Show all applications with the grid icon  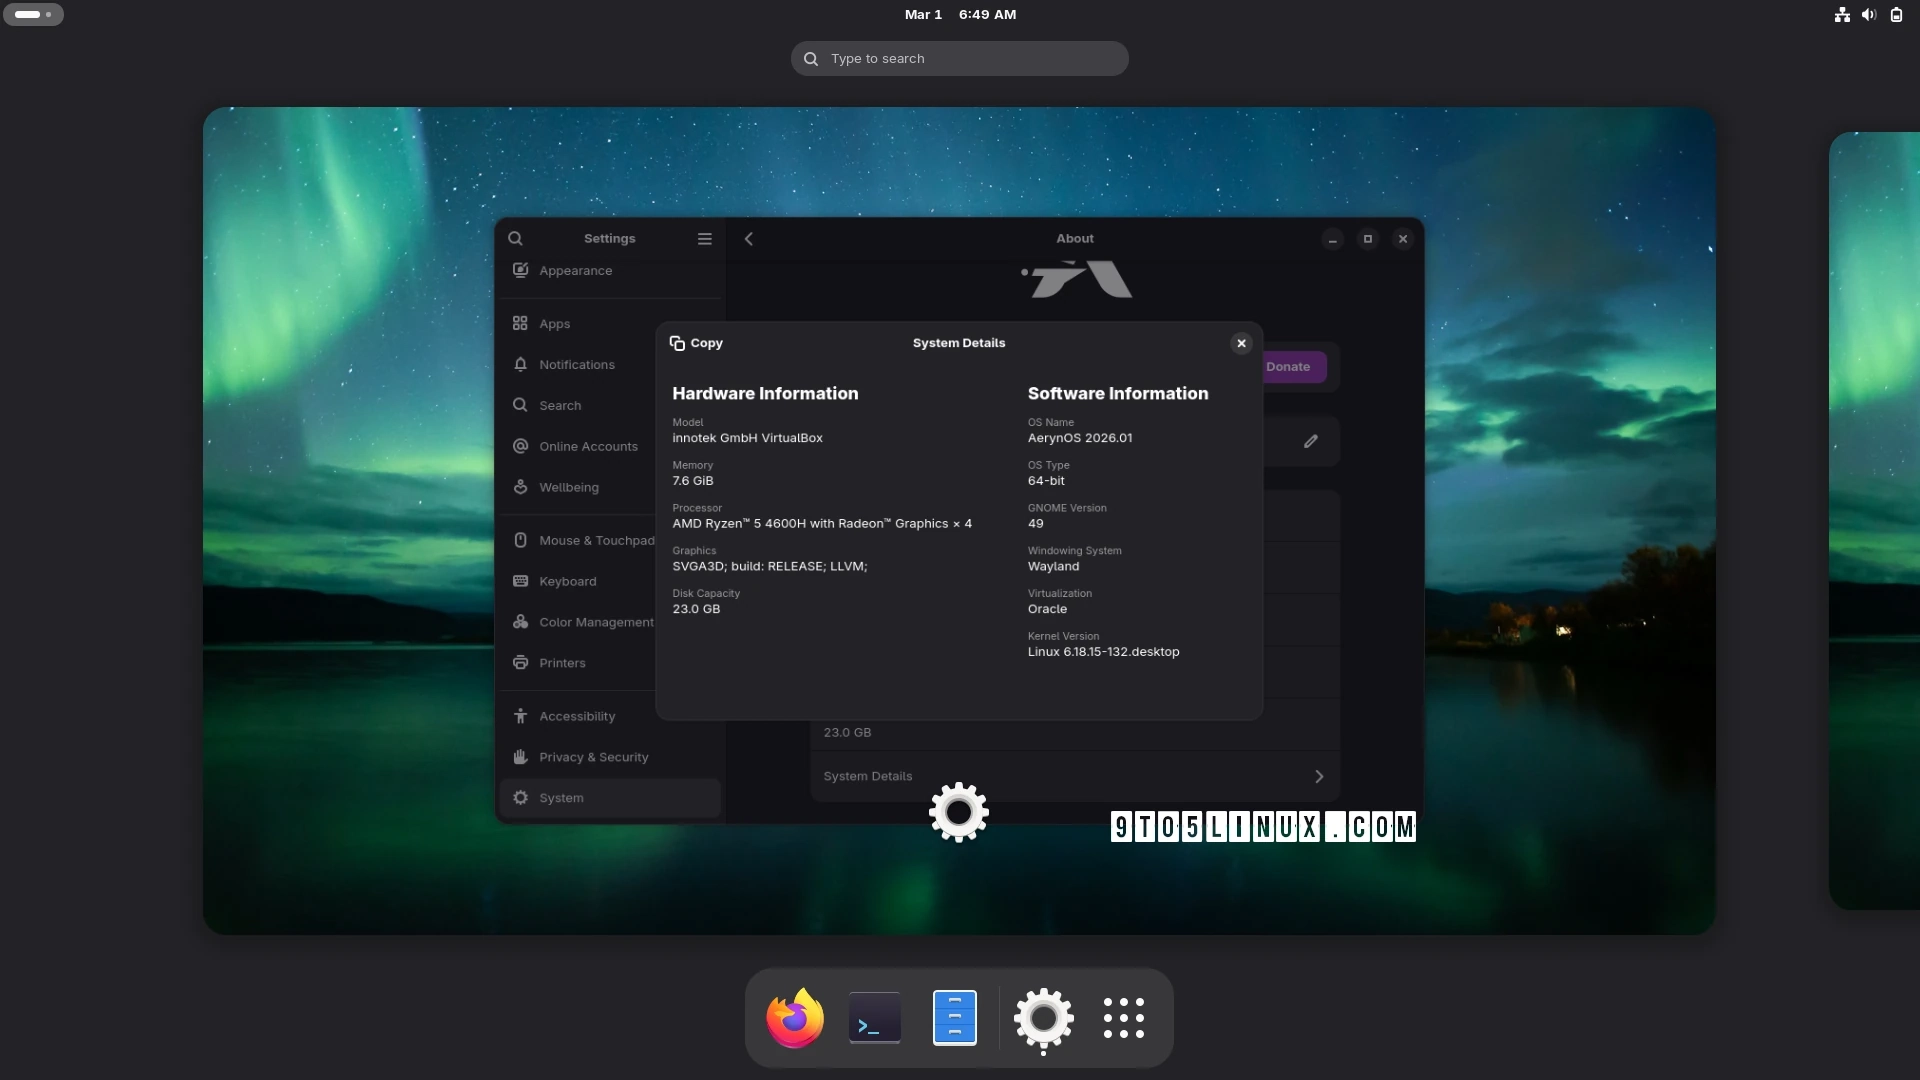coord(1124,1018)
